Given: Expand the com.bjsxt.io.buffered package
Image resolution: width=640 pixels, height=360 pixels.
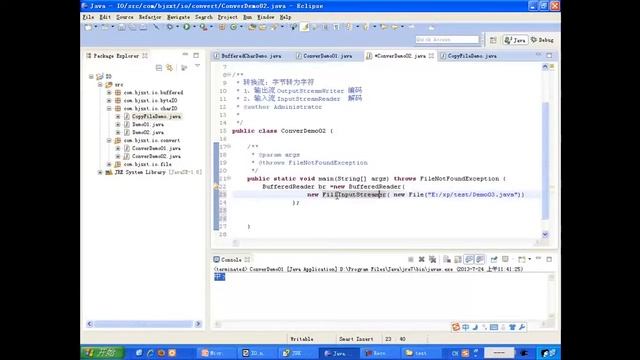Looking at the screenshot, I should (109, 93).
